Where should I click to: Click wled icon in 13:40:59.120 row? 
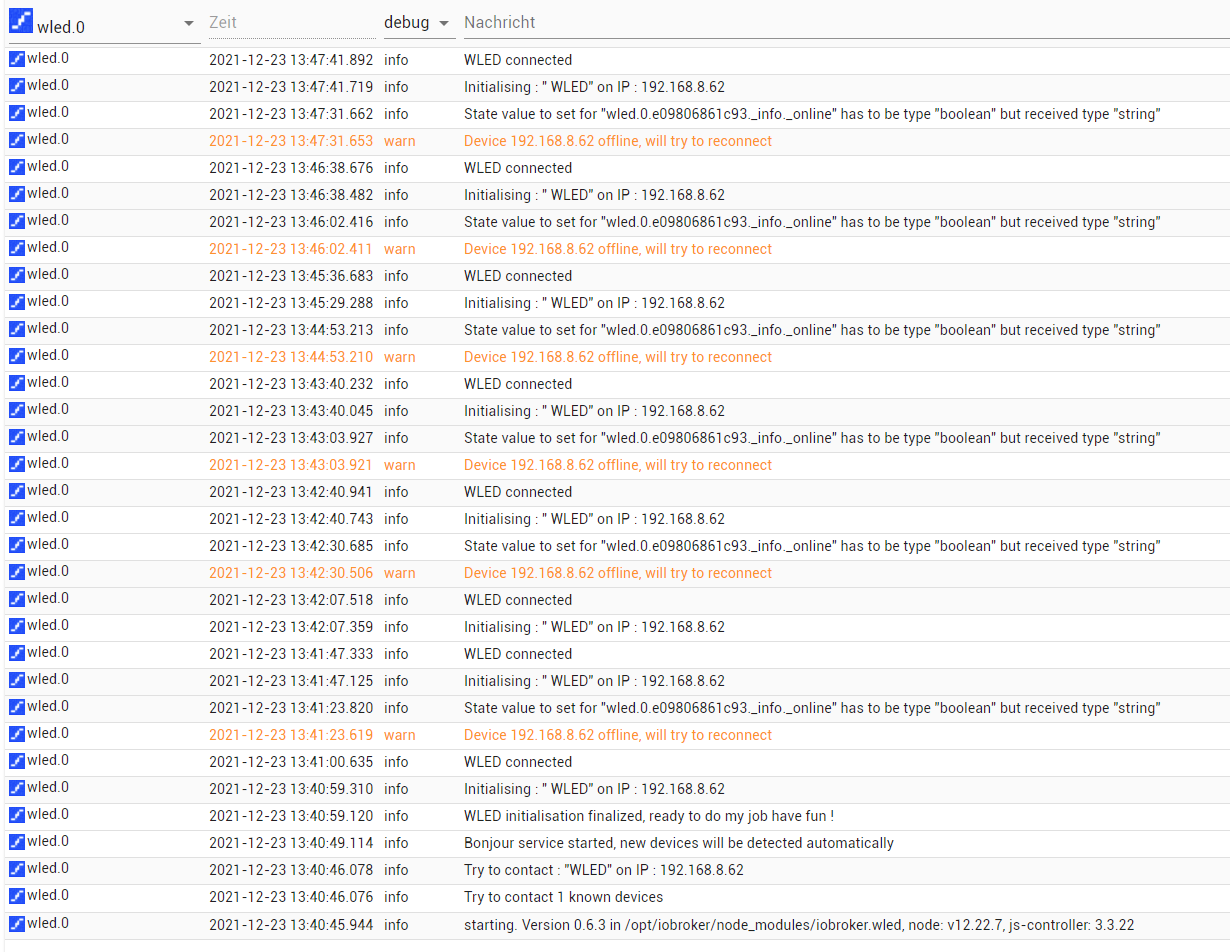coord(17,815)
